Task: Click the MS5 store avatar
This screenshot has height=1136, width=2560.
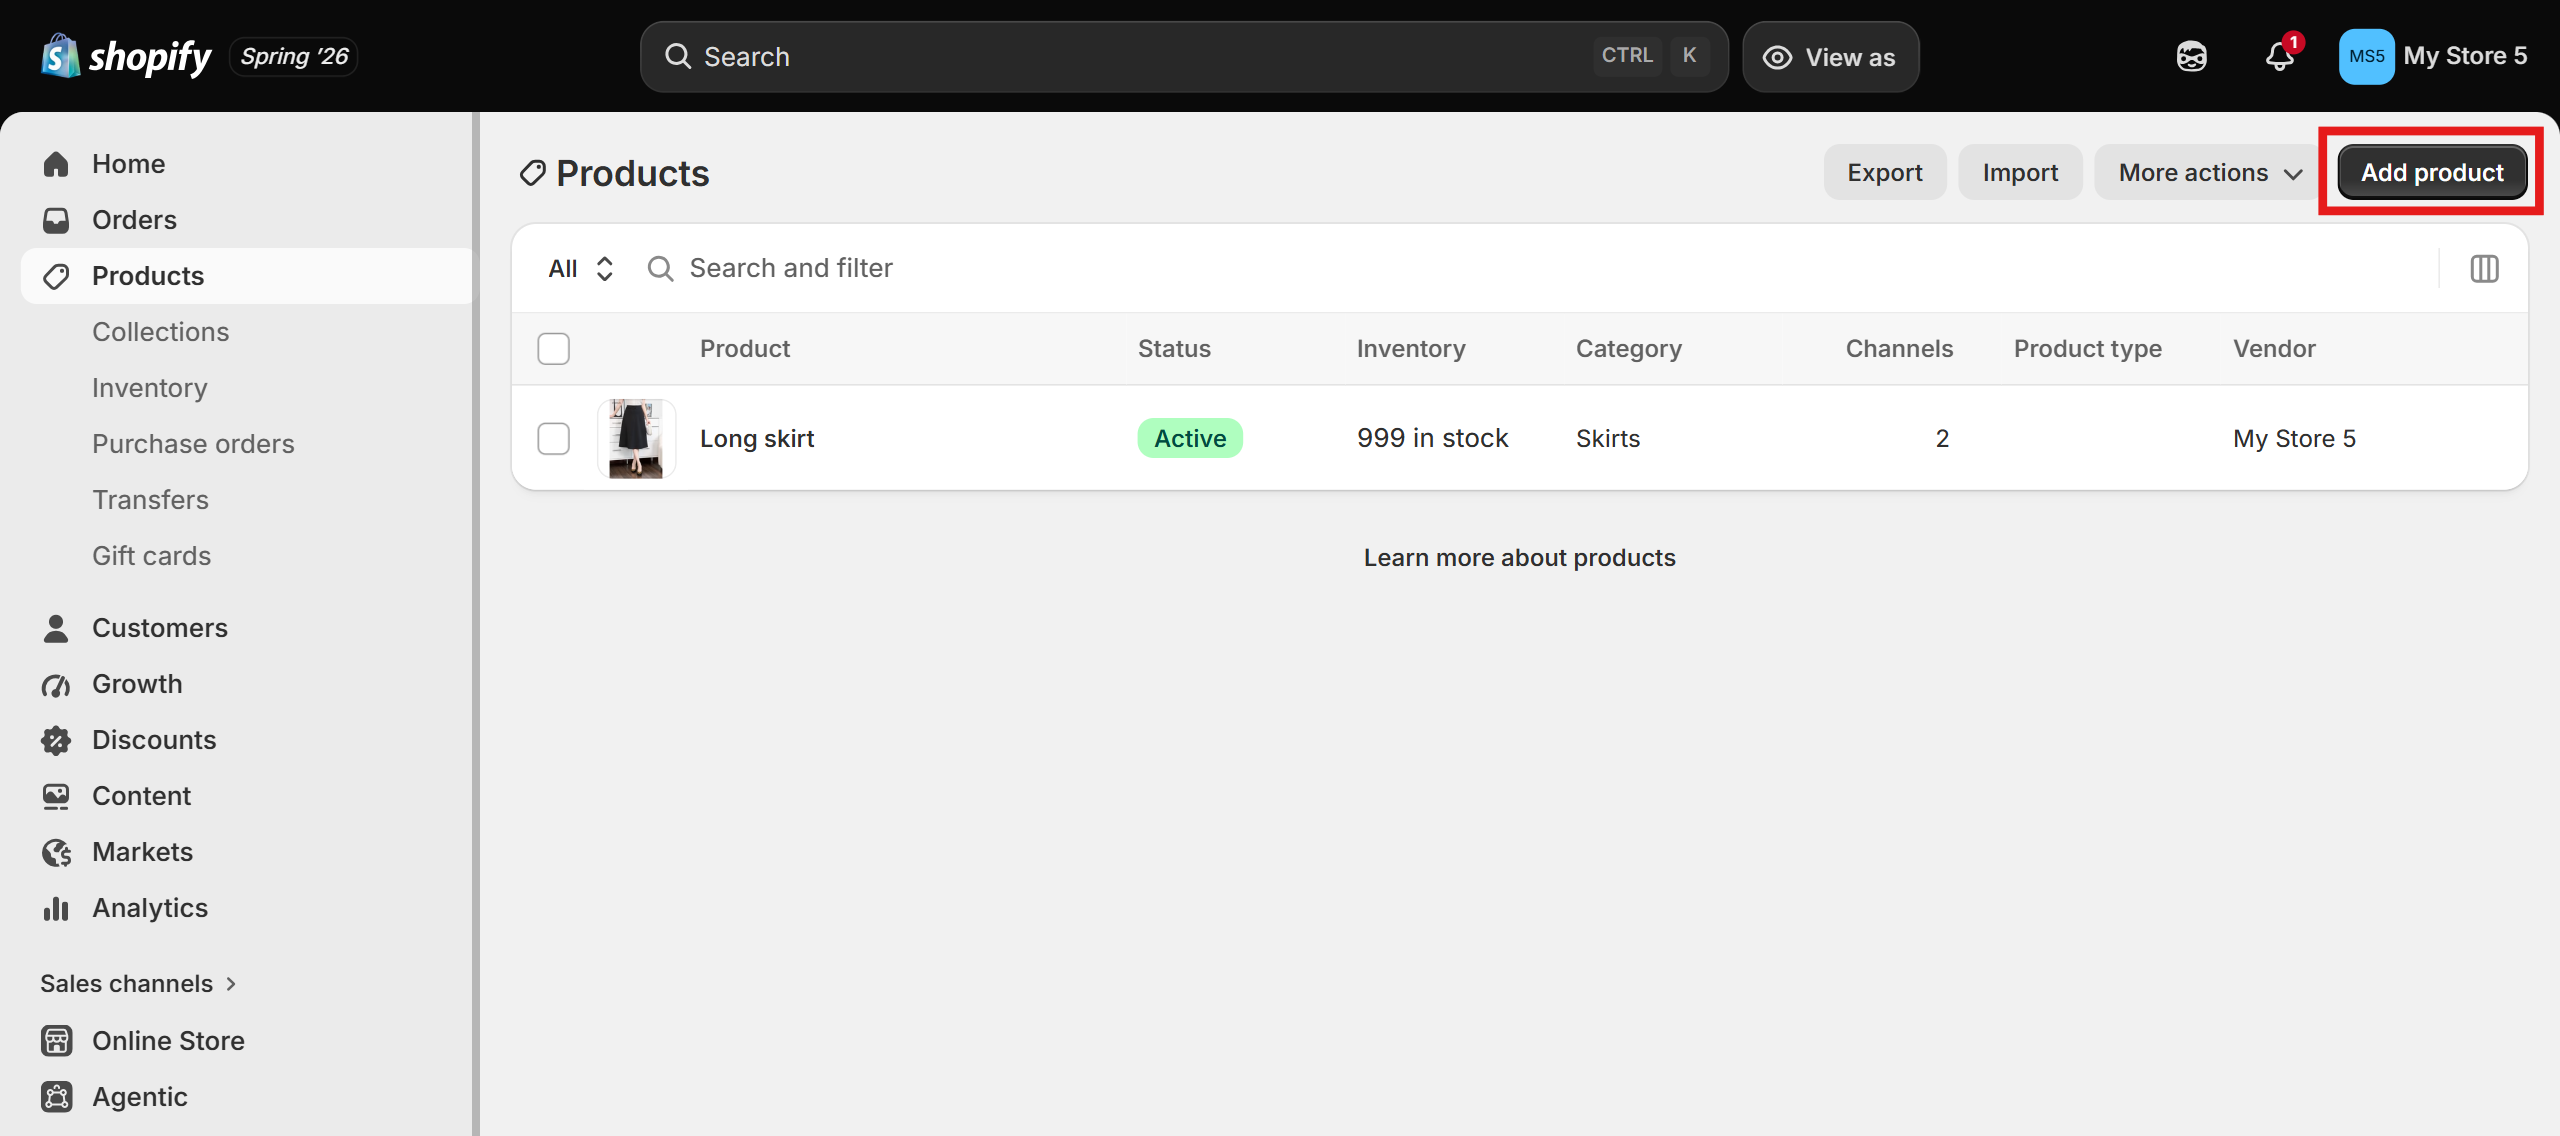Action: (x=2366, y=57)
